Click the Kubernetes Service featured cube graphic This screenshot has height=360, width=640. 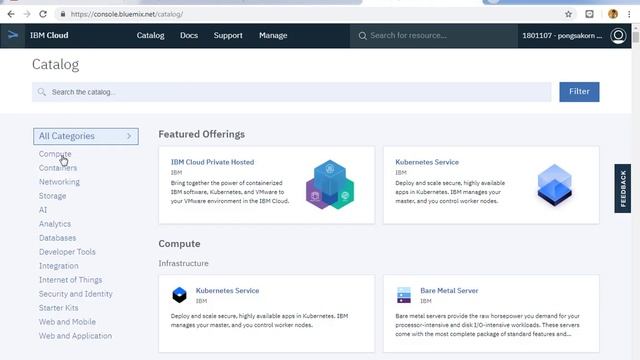pyautogui.click(x=555, y=184)
